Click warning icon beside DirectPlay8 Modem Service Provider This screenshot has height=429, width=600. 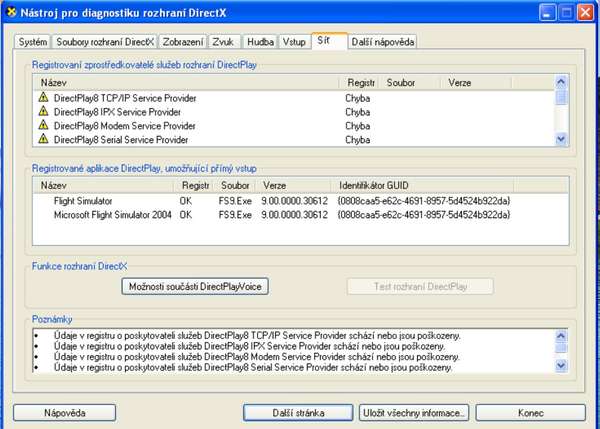tap(44, 125)
